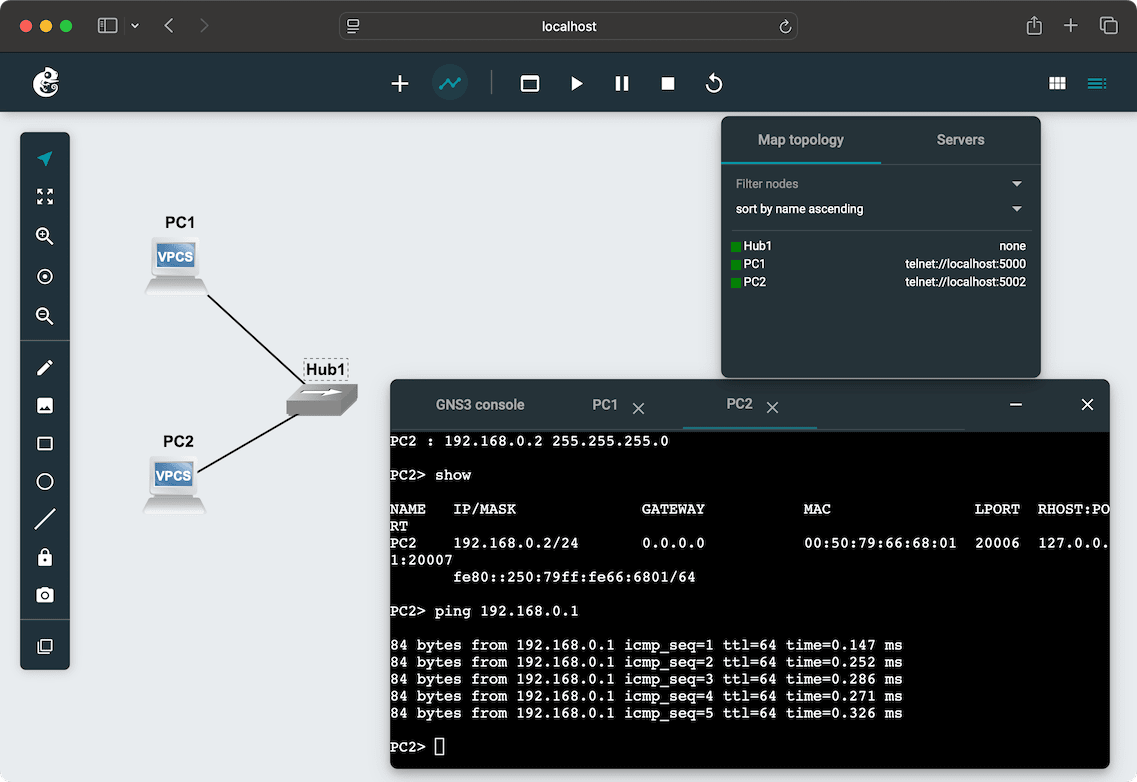Close the PC2 console tab
Image resolution: width=1137 pixels, height=782 pixels.
772,408
